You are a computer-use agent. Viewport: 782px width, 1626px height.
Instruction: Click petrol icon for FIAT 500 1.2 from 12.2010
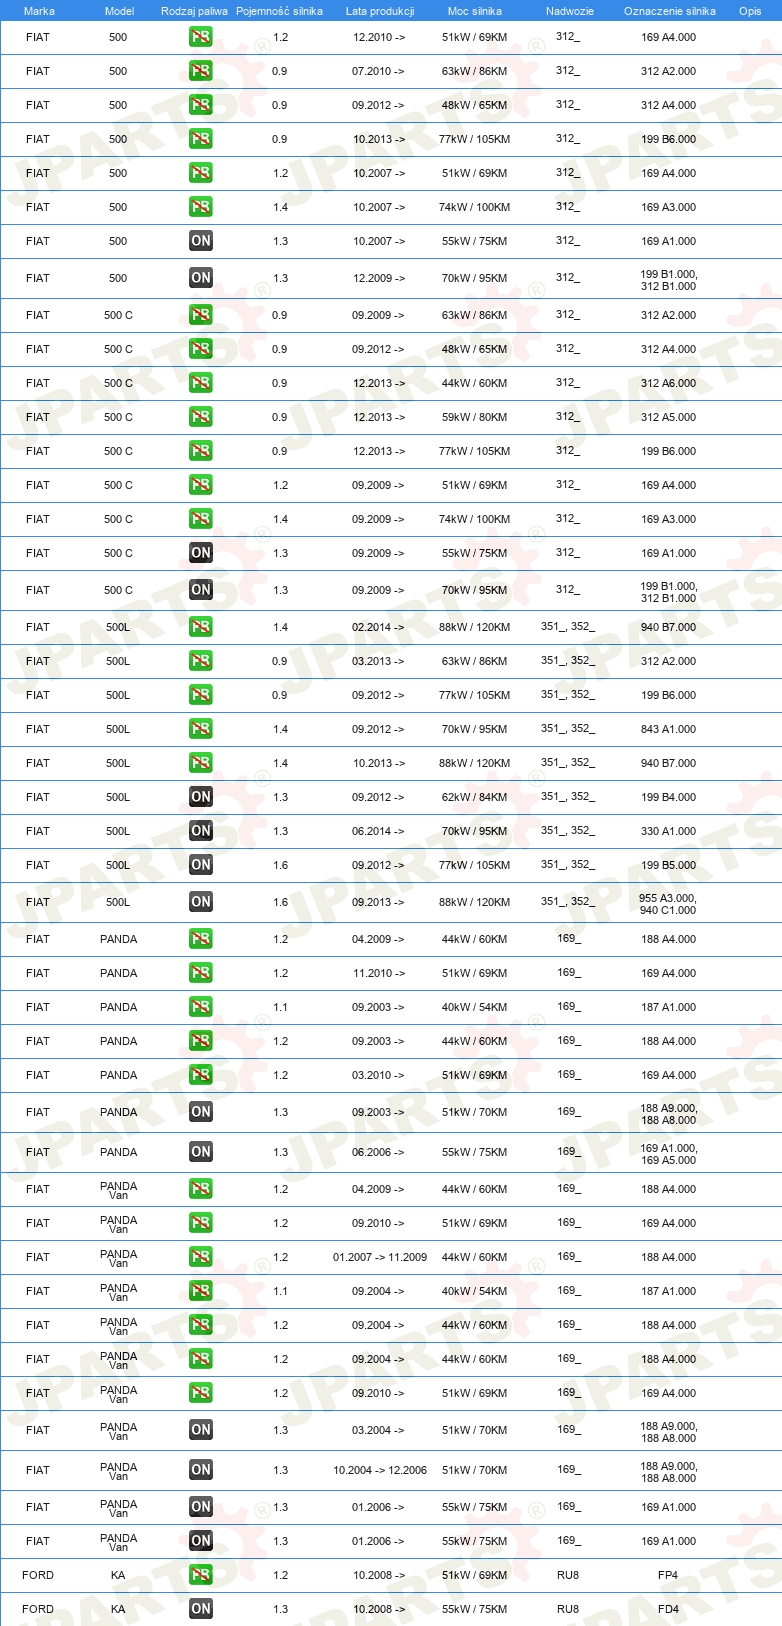(201, 37)
